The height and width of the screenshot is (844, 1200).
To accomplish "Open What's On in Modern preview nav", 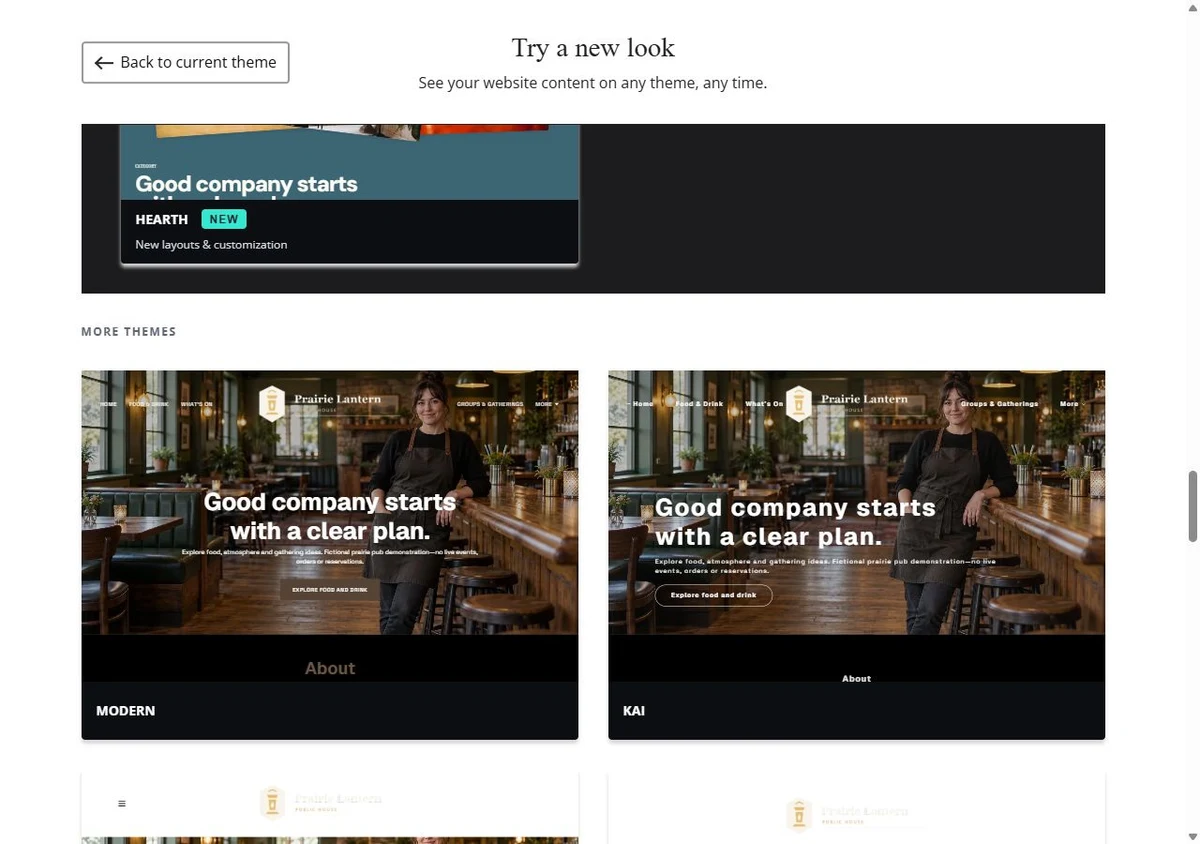I will pos(196,404).
